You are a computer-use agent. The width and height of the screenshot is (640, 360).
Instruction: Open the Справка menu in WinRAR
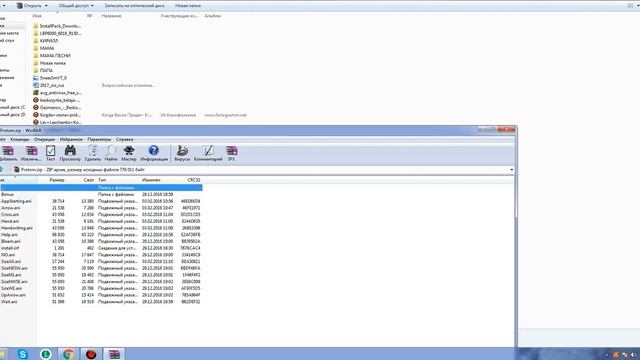[x=124, y=140]
